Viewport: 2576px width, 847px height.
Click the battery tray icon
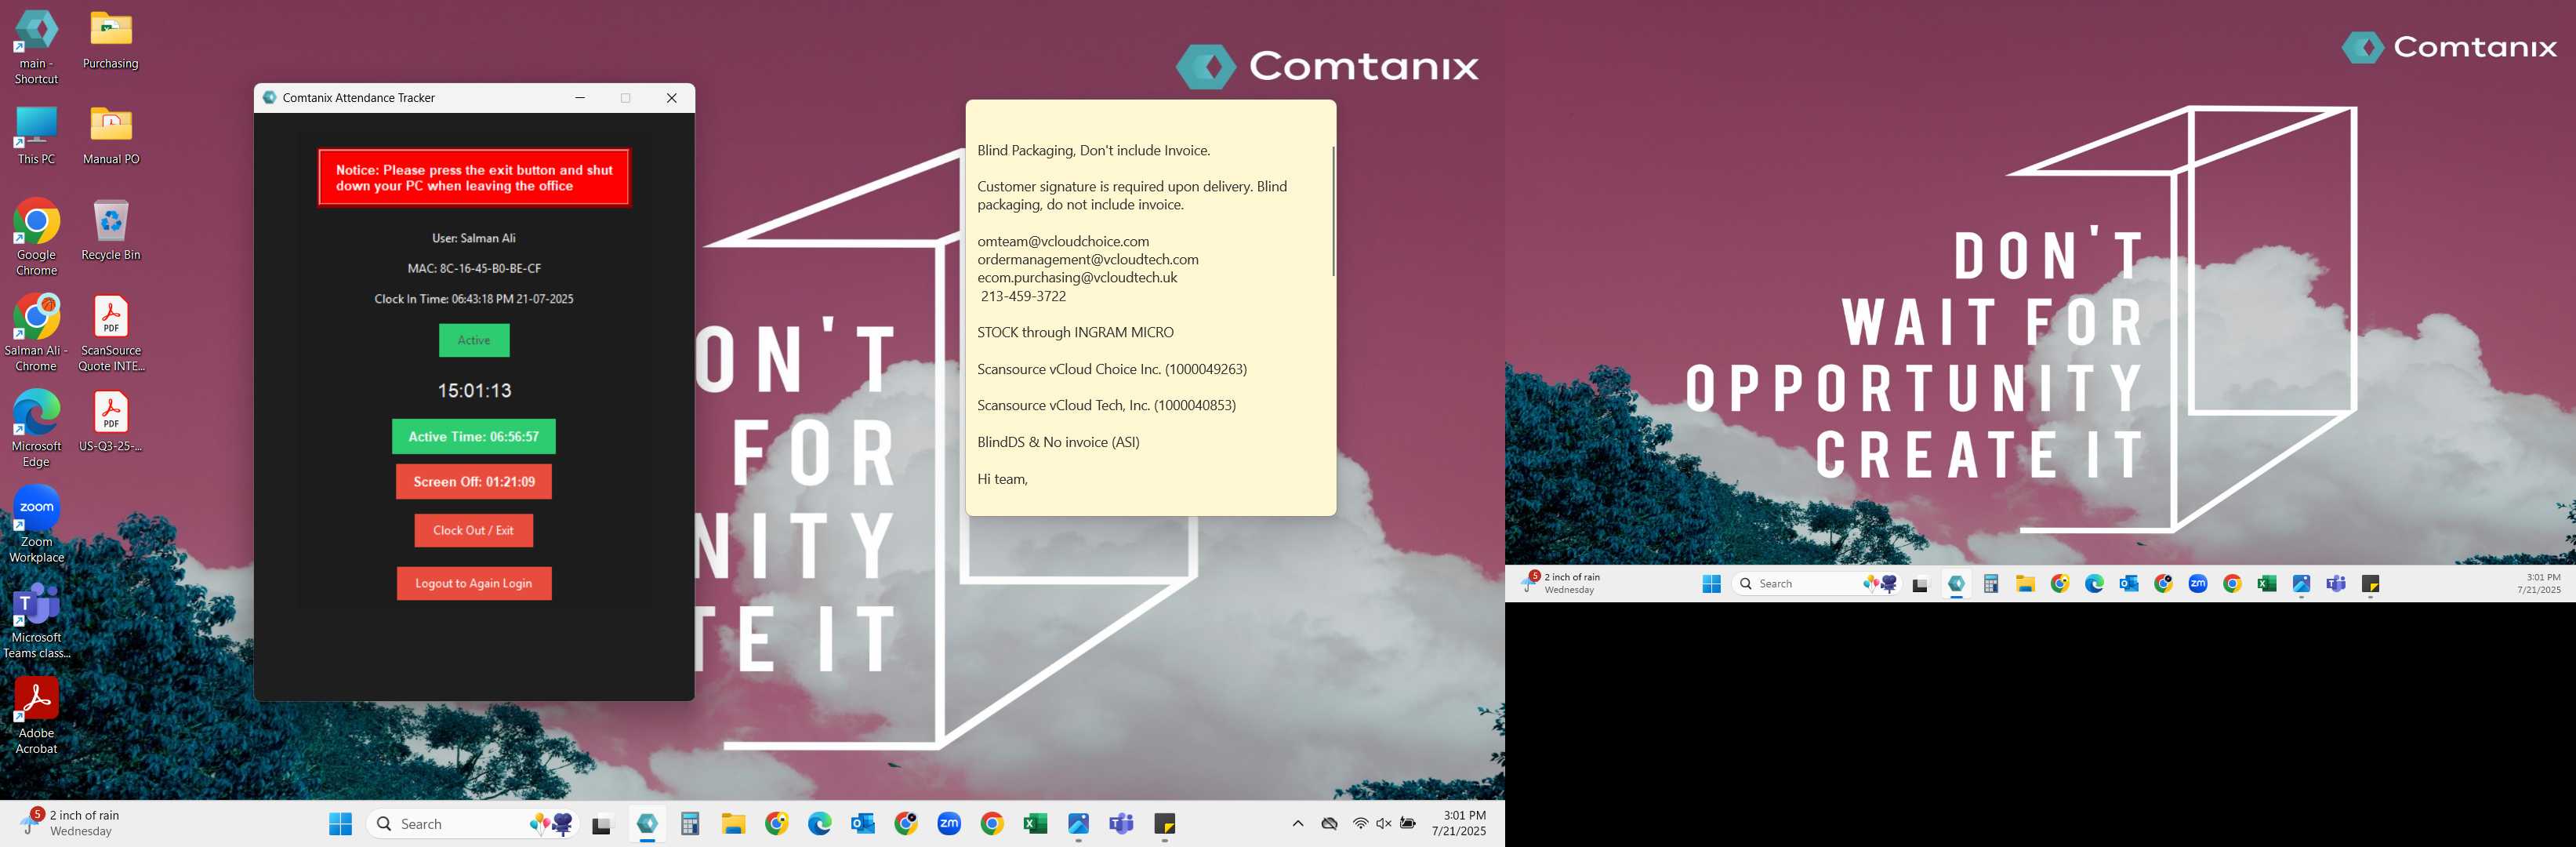click(1408, 824)
